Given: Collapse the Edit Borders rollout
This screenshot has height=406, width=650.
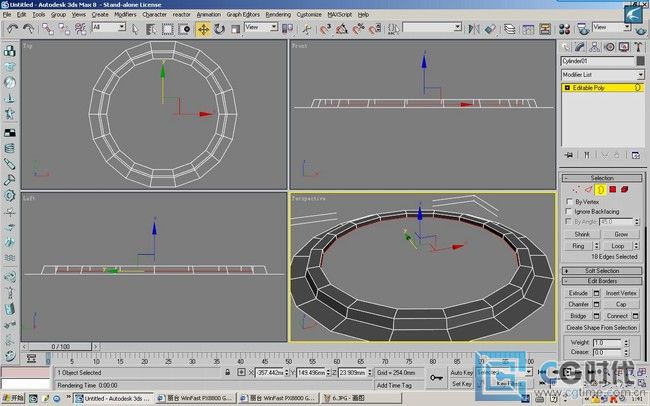Looking at the screenshot, I should 602,281.
